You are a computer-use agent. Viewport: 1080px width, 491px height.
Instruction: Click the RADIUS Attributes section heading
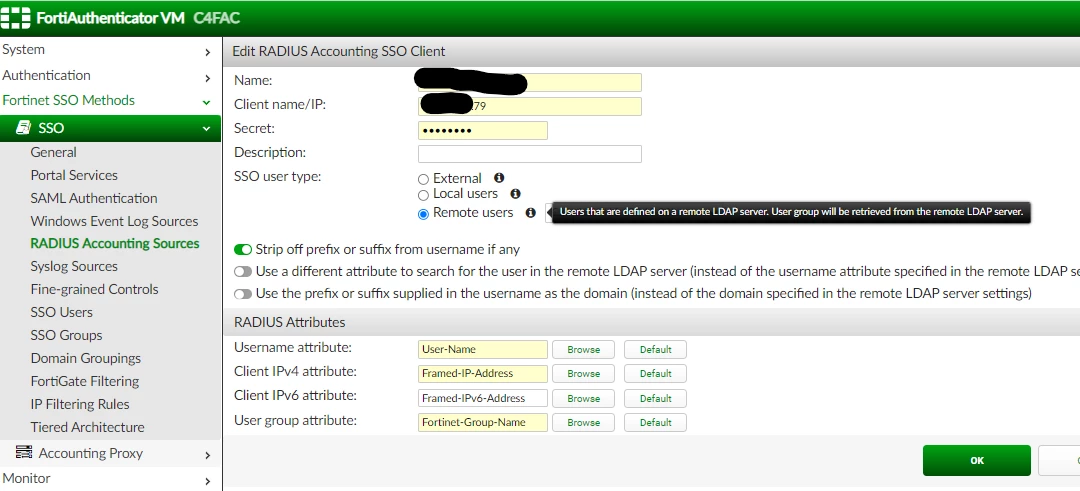pos(289,322)
